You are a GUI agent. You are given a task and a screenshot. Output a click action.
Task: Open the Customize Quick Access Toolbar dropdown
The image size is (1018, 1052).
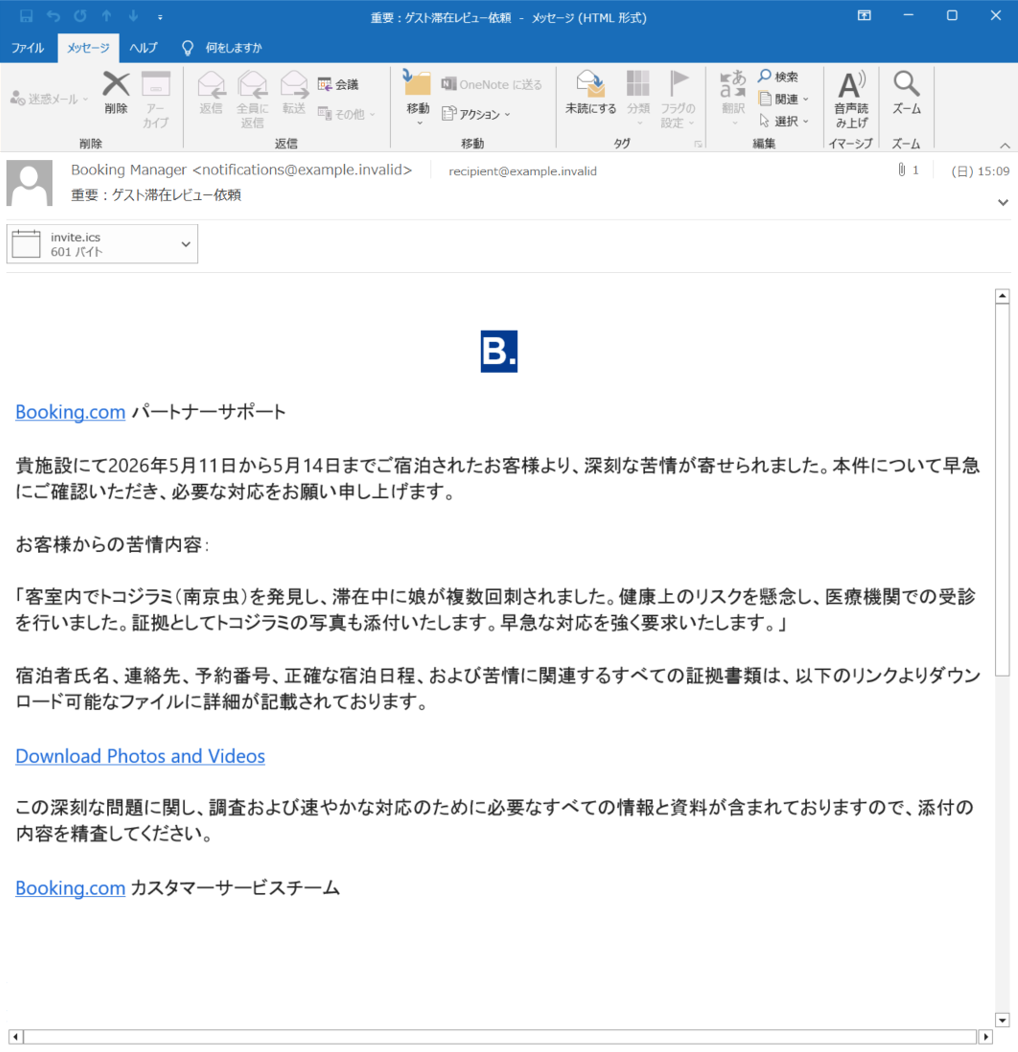click(160, 17)
